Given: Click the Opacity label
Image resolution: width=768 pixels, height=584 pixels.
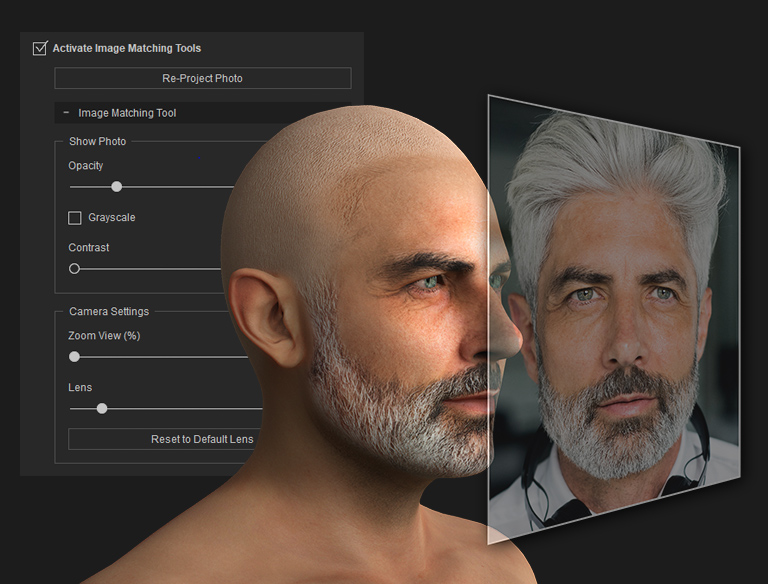Looking at the screenshot, I should tap(86, 166).
